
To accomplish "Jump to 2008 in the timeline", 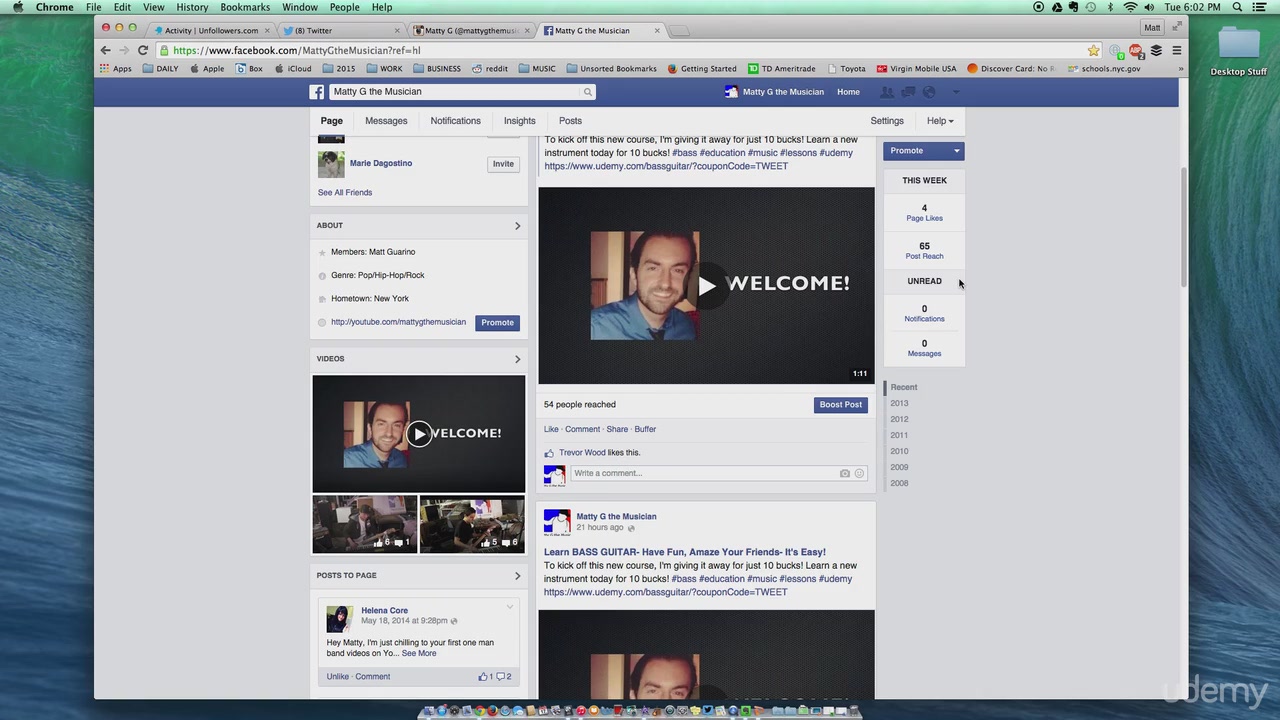I will pos(900,484).
